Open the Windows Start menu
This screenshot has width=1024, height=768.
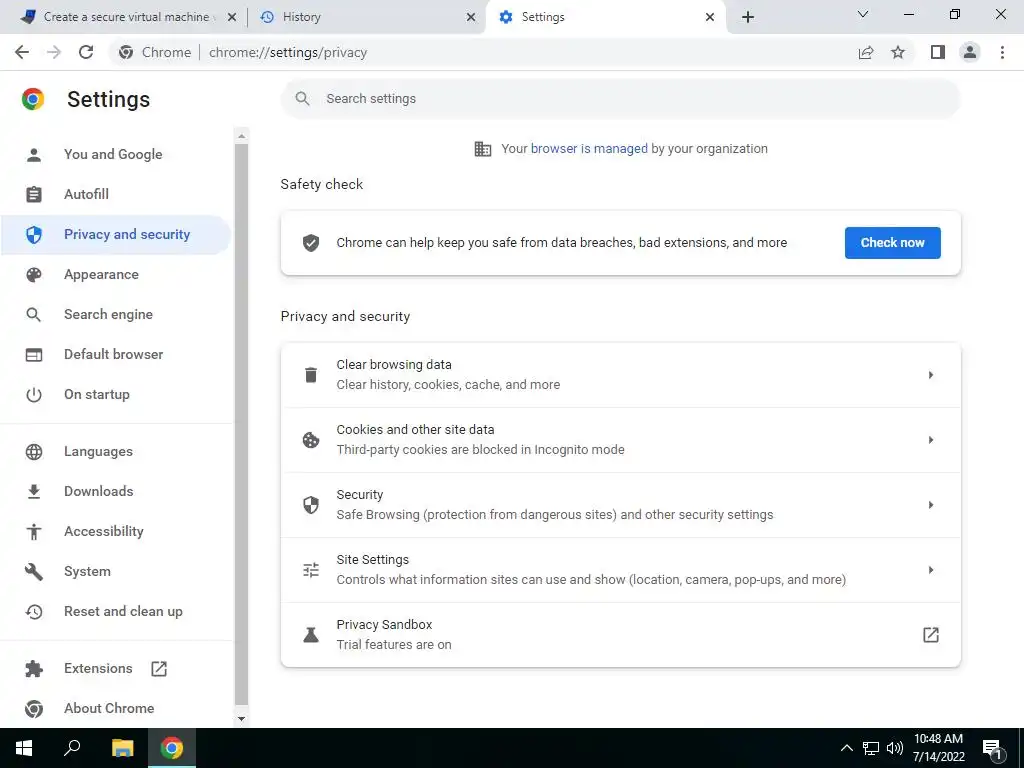24,748
